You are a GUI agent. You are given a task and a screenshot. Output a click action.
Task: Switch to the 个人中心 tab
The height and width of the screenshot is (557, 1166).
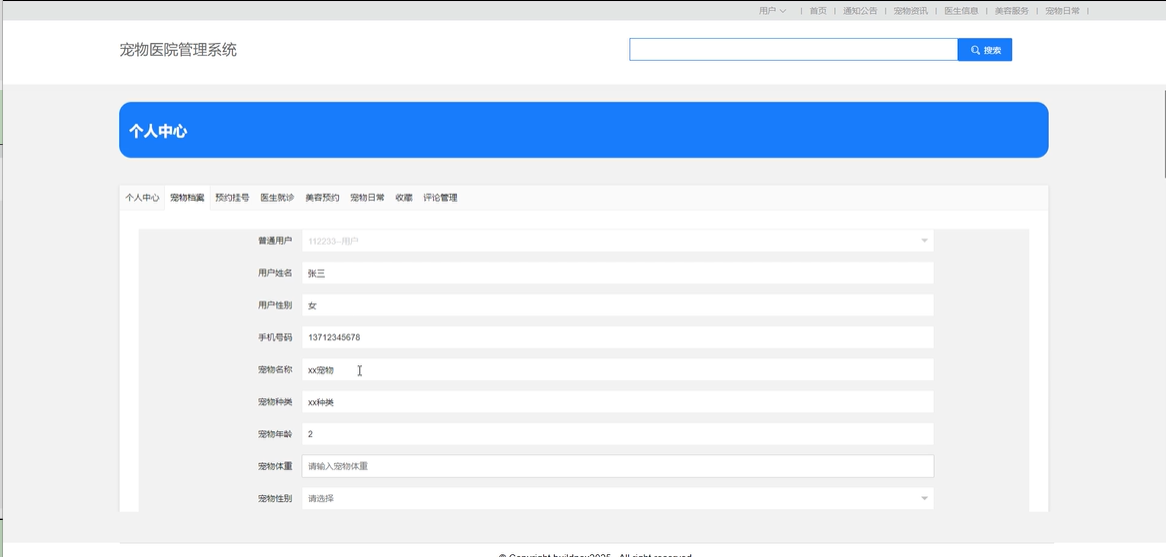142,198
